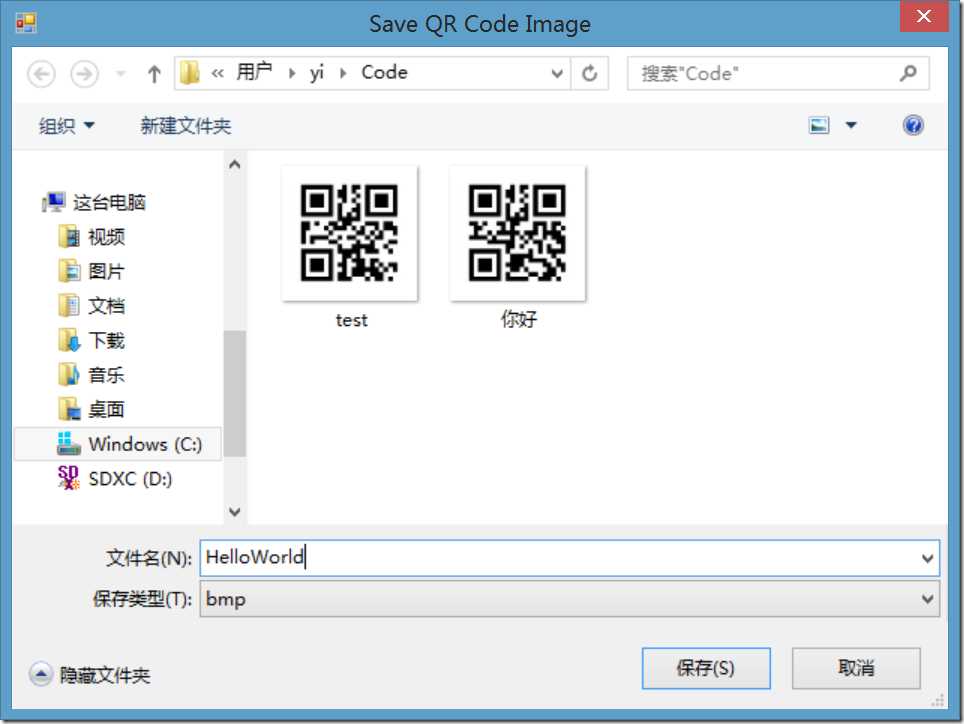Select 用户 in the address breadcrumb

[254, 73]
